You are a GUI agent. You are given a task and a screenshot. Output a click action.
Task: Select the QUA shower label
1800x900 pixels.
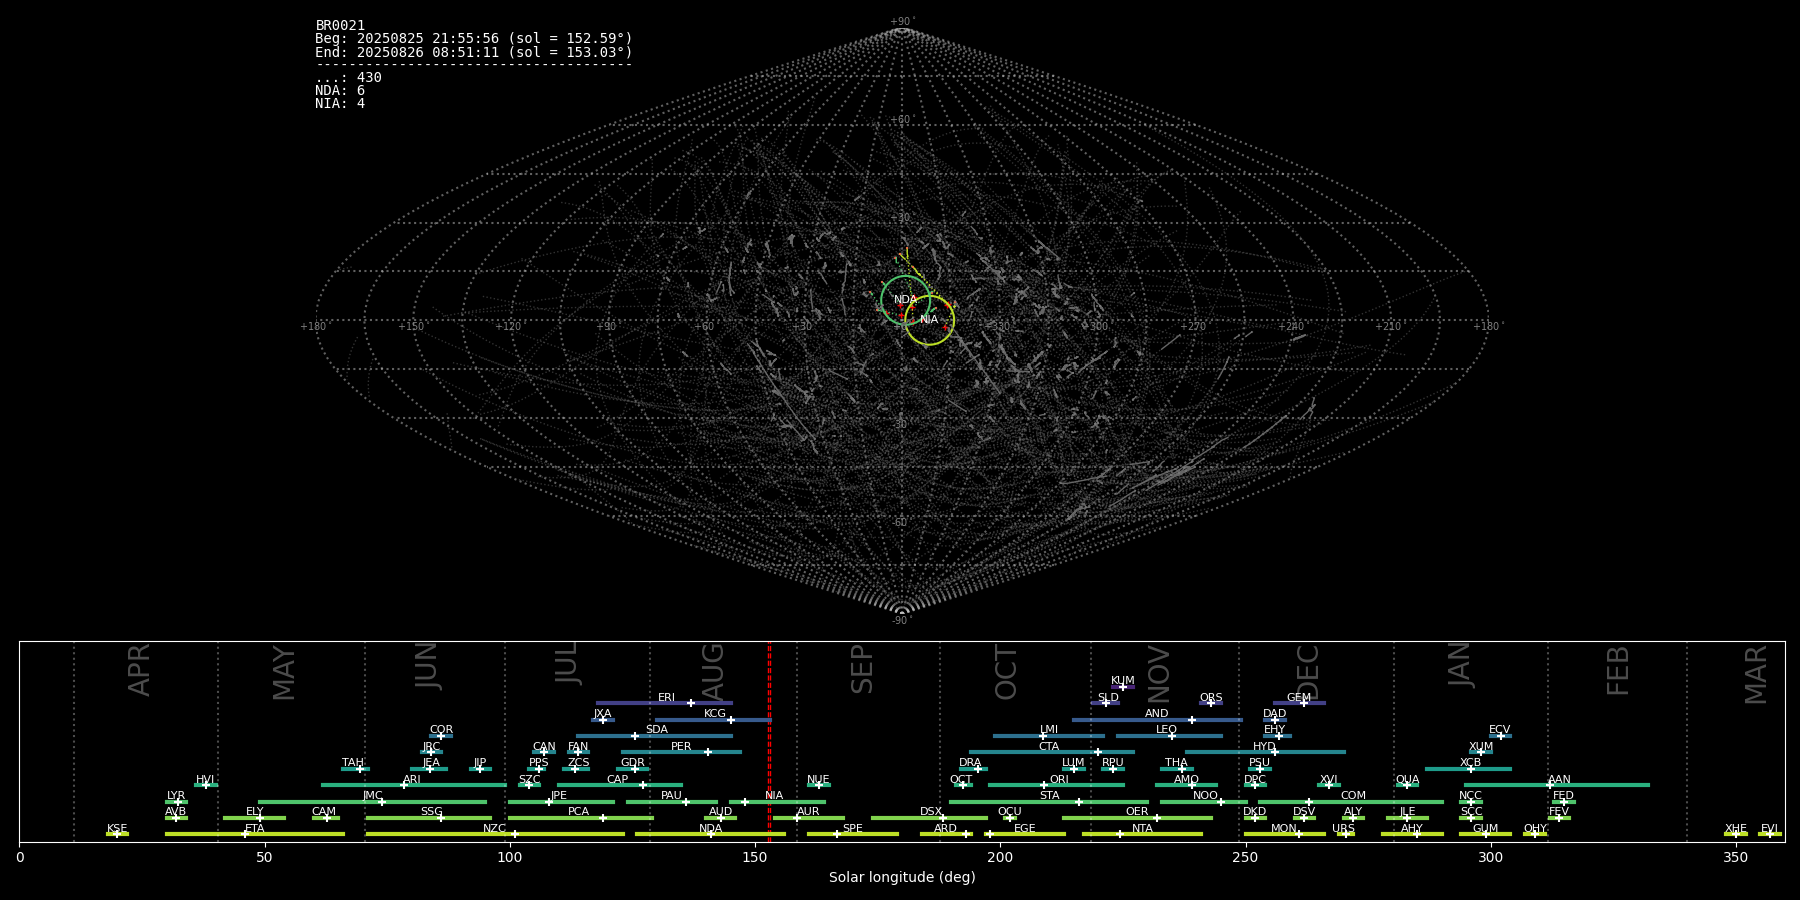[1407, 780]
